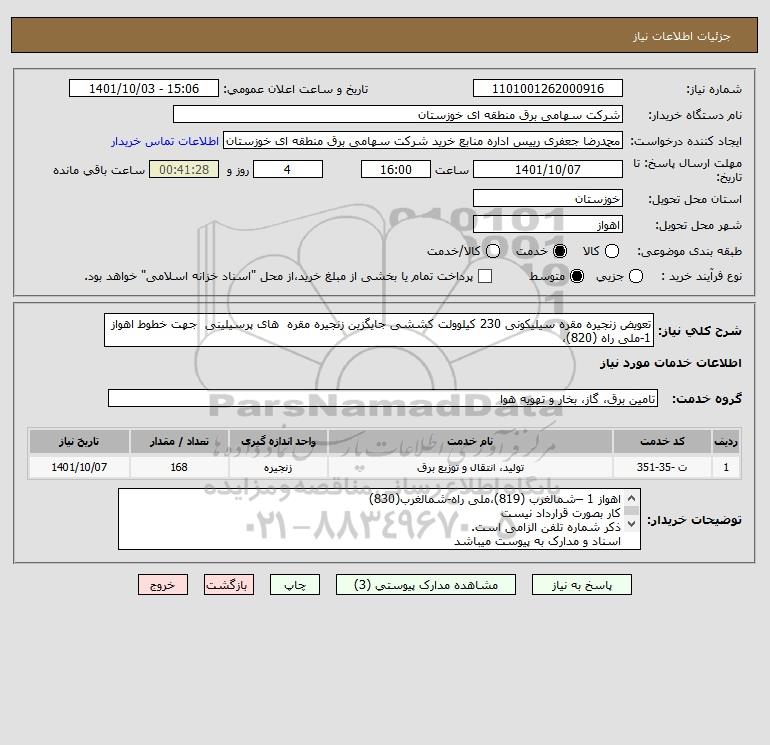
Task: Click the quantity cell 168
Action: [x=179, y=467]
